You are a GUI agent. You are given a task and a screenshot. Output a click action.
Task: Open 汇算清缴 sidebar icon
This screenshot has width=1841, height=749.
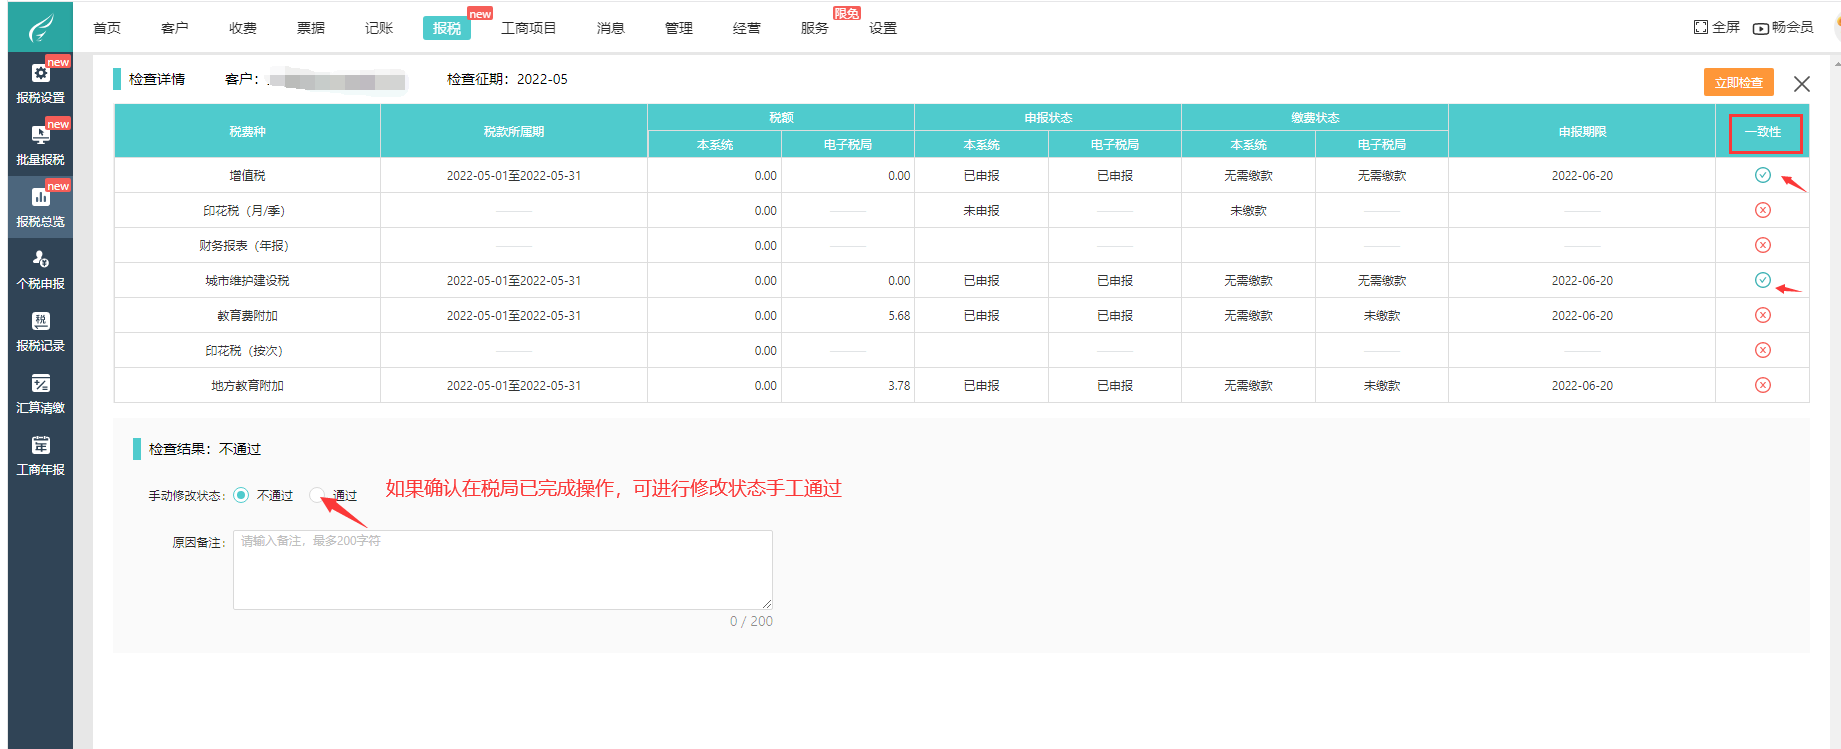[40, 393]
